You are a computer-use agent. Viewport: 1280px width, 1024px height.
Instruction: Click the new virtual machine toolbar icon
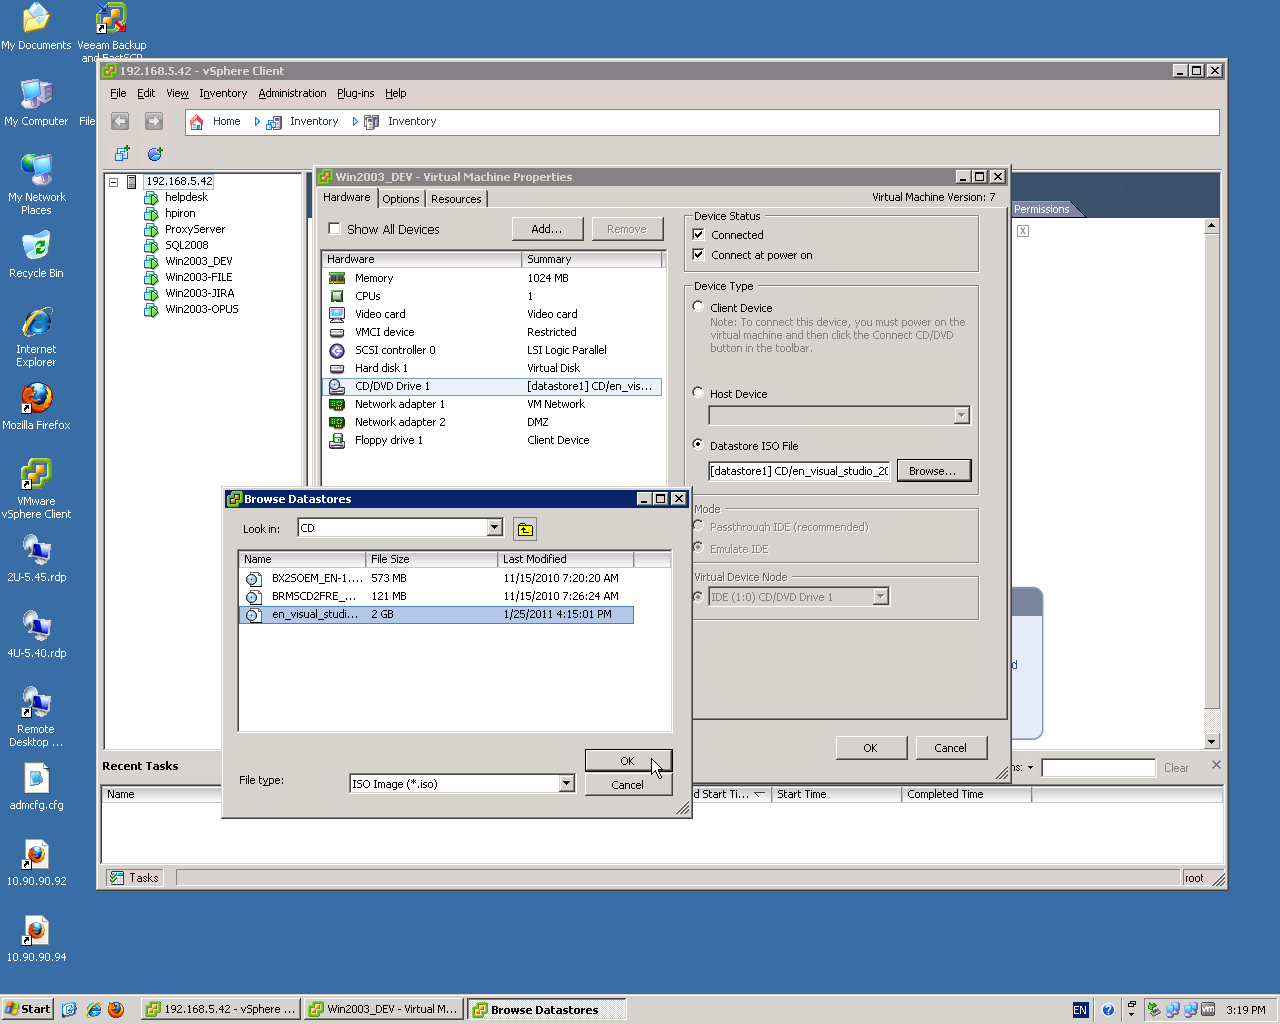pyautogui.click(x=122, y=154)
